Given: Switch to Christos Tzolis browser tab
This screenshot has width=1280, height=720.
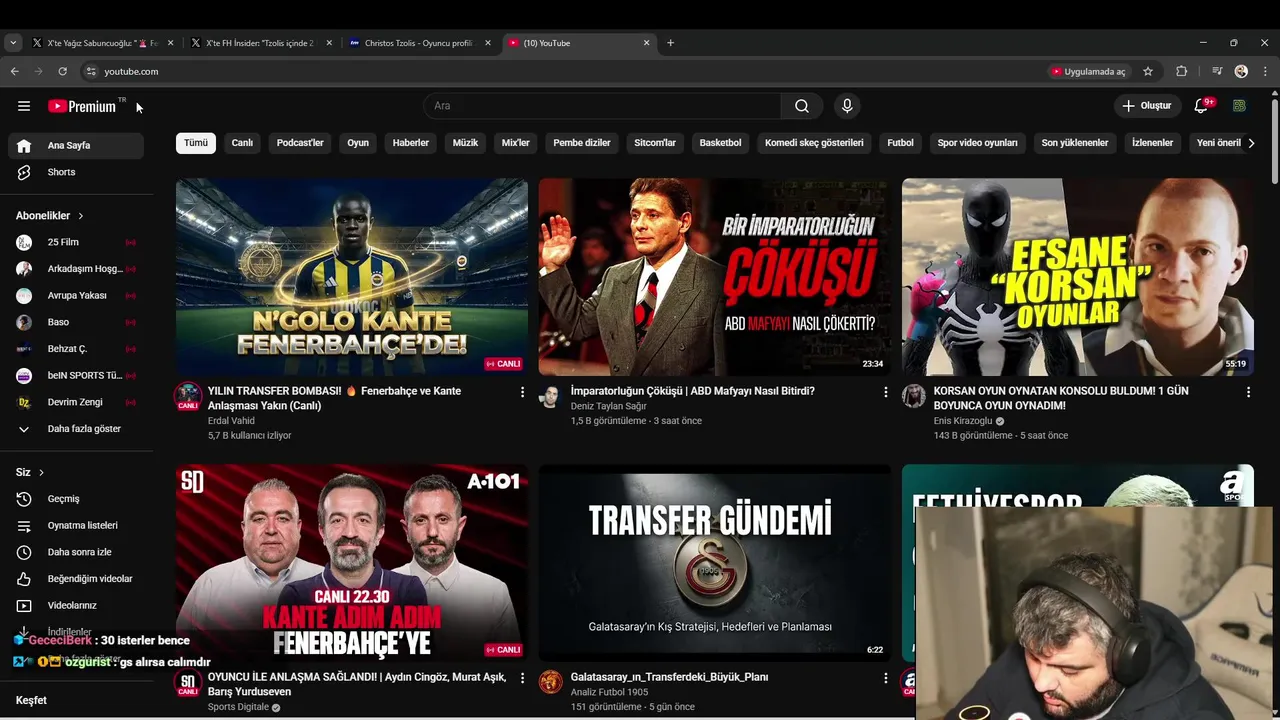Looking at the screenshot, I should 418,43.
